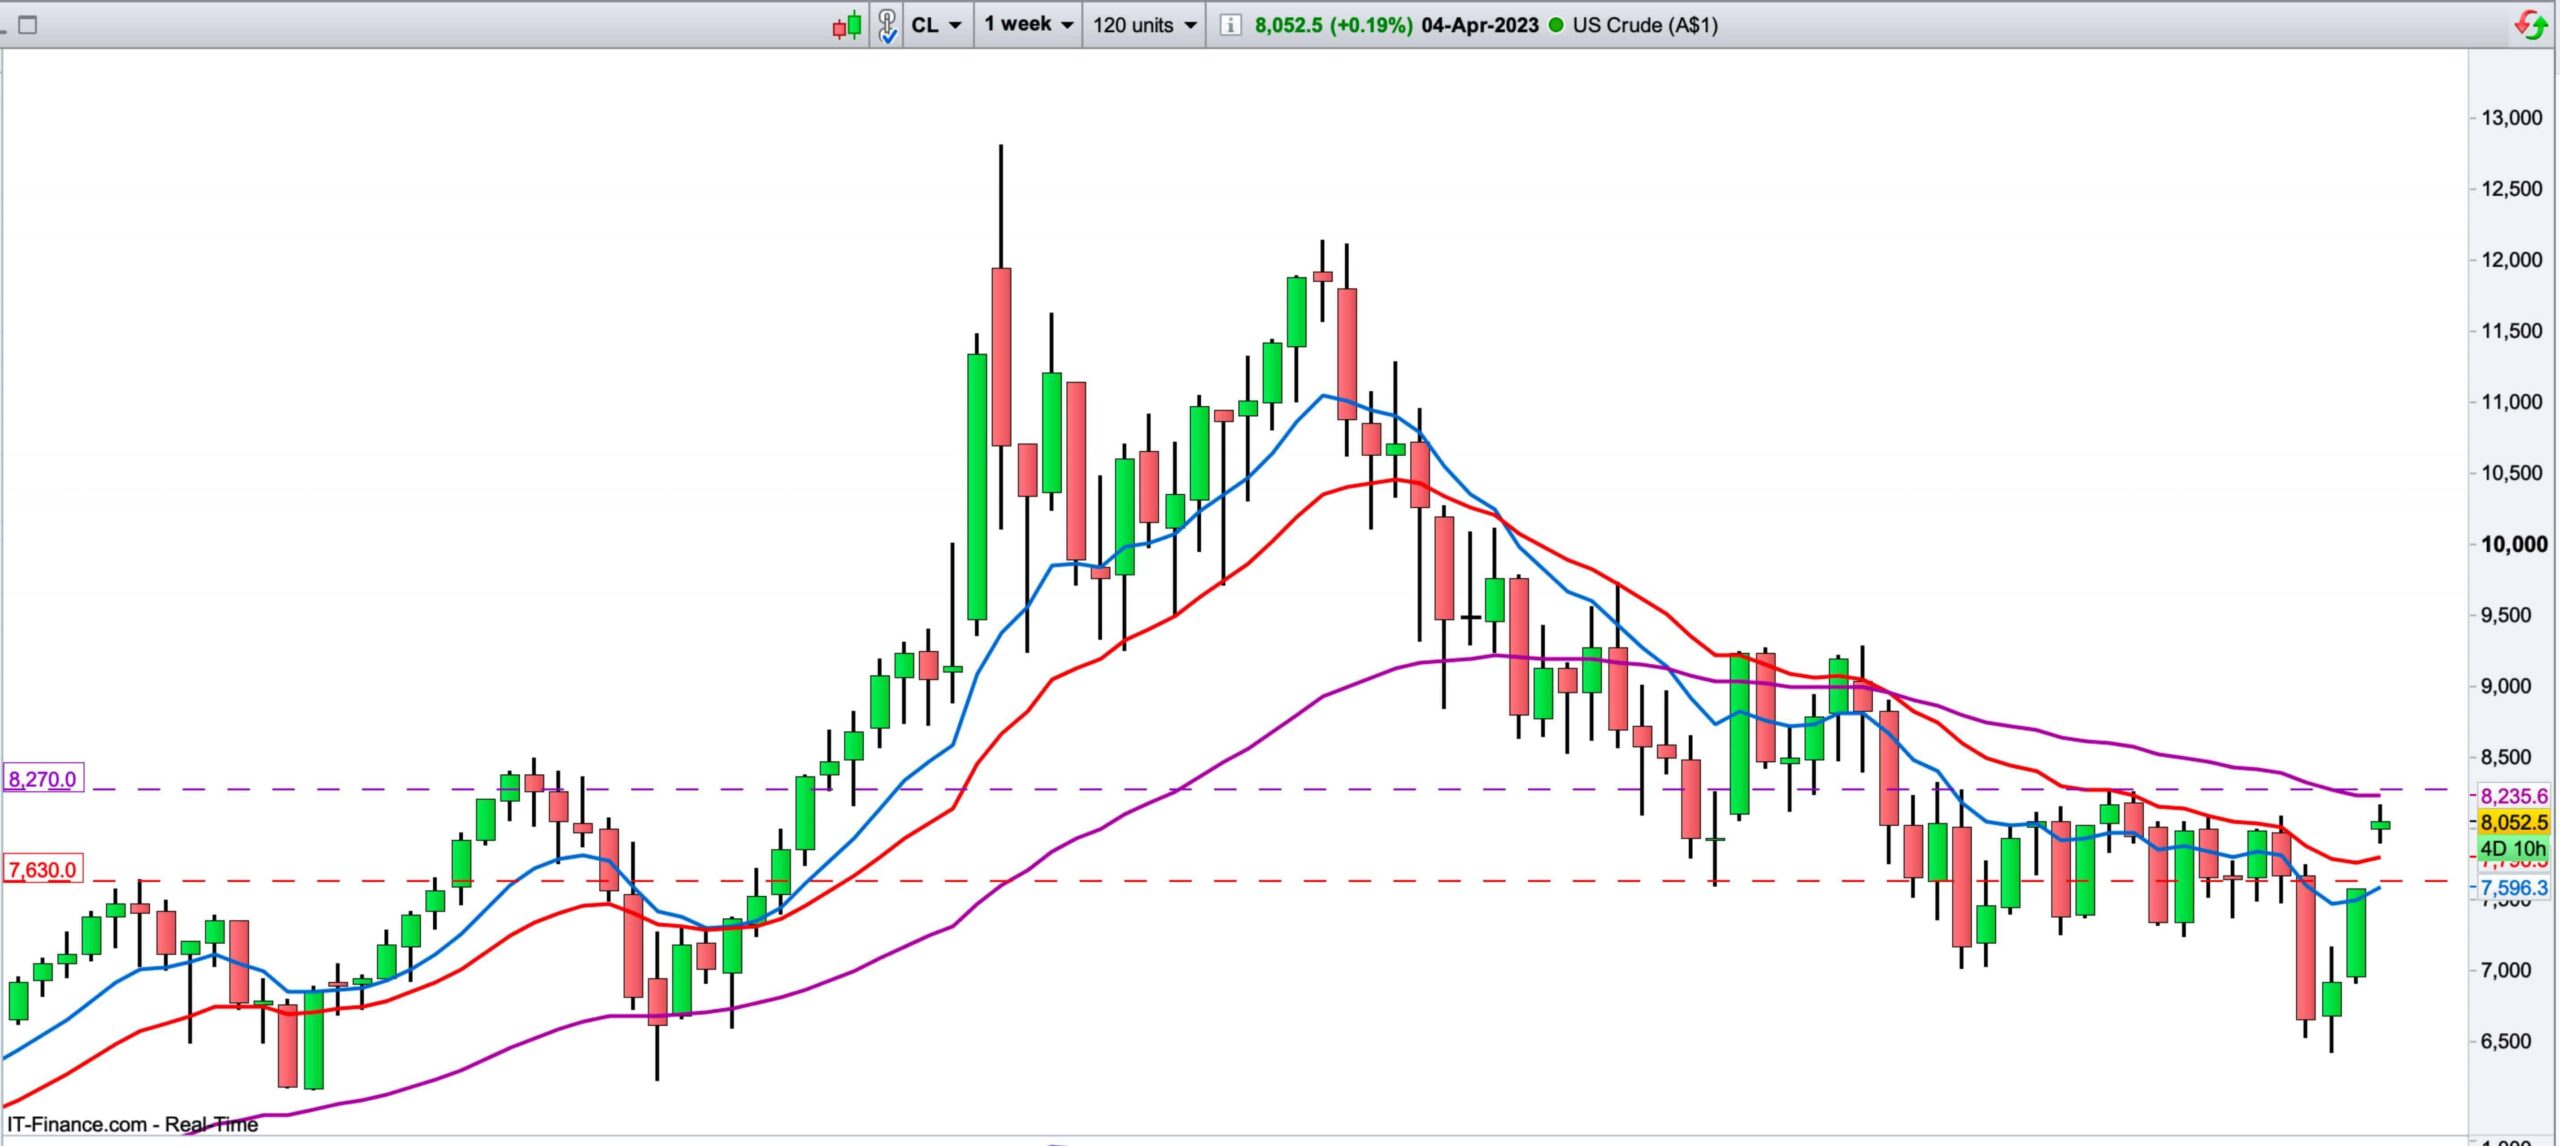Click the 10,000 price axis label
This screenshot has width=2560, height=1146.
[x=2514, y=544]
